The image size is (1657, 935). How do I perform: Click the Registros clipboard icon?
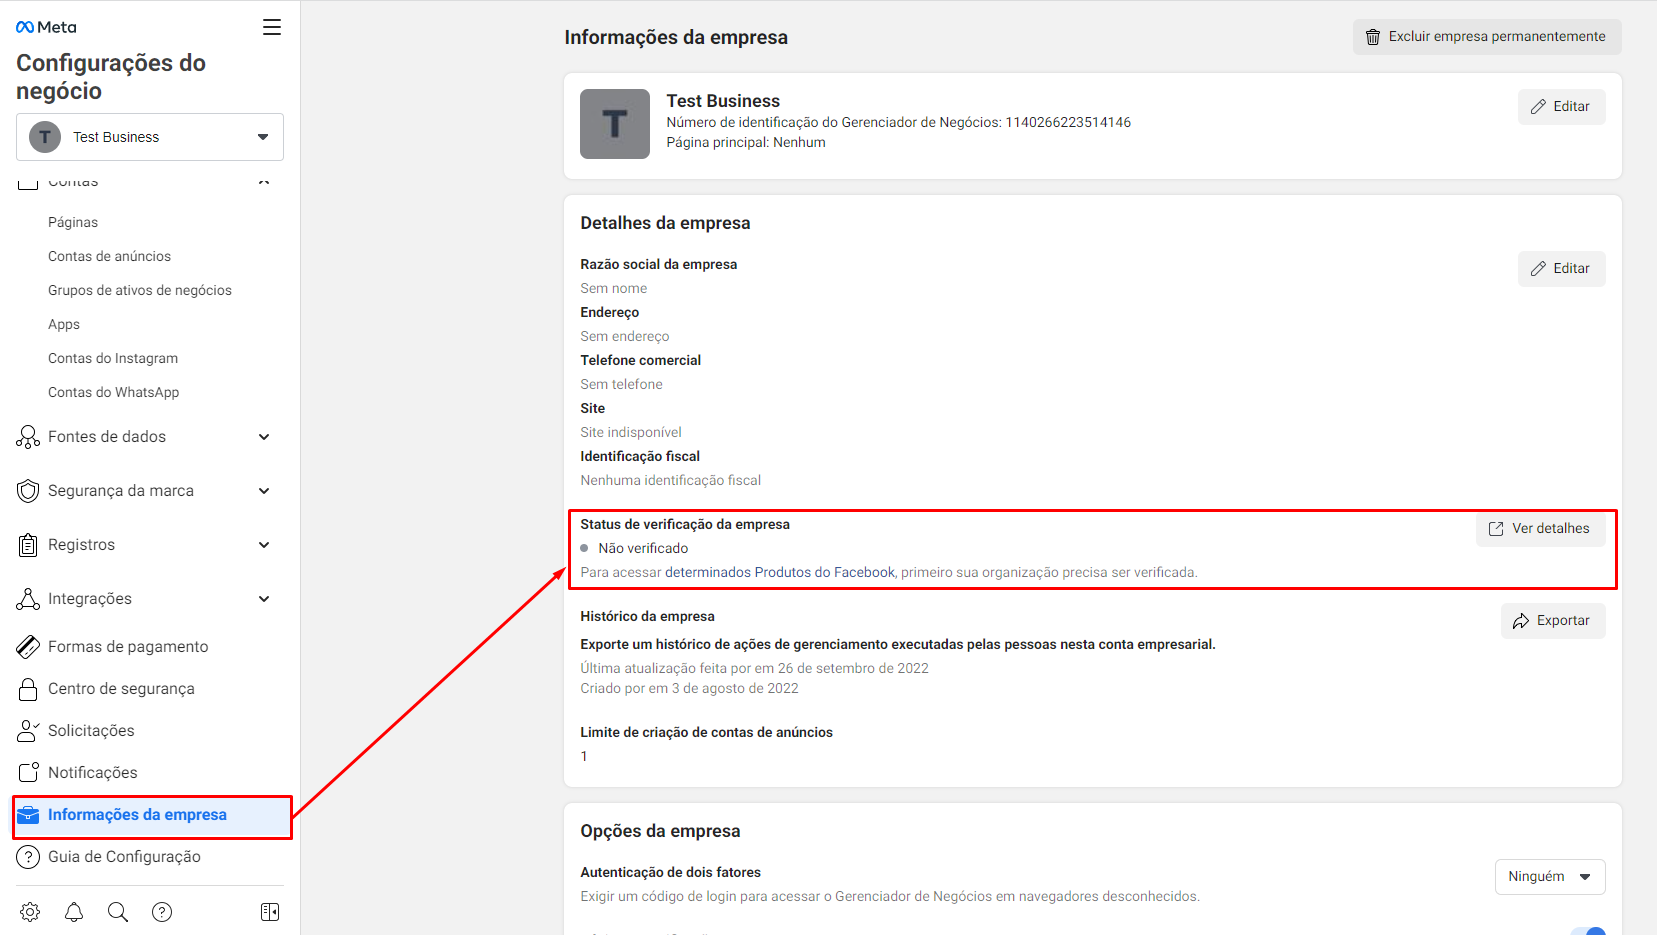click(x=28, y=545)
